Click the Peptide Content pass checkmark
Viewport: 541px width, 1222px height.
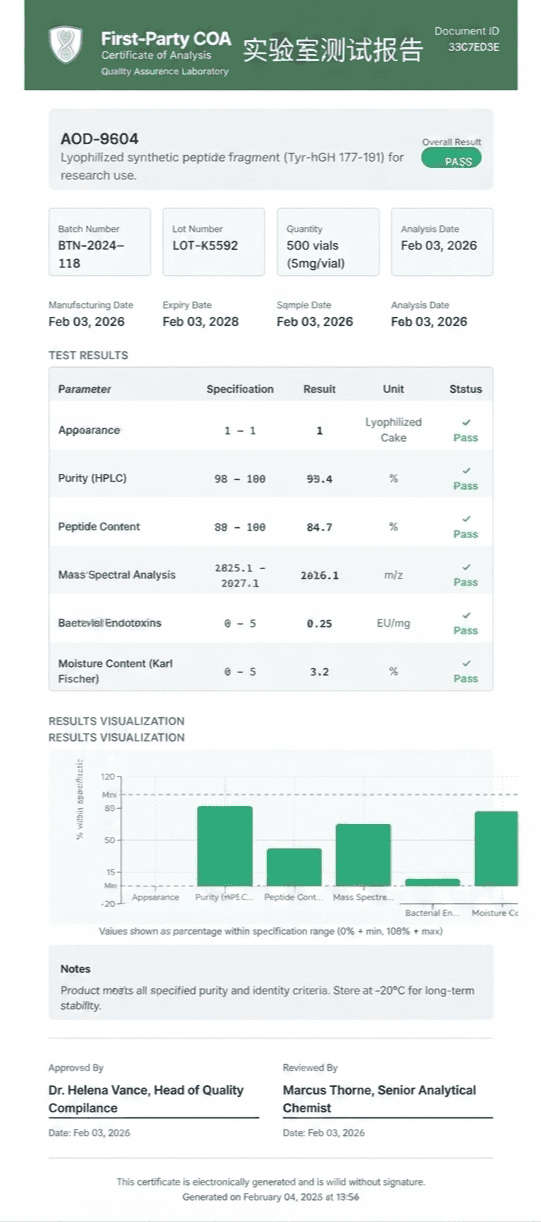(x=466, y=518)
